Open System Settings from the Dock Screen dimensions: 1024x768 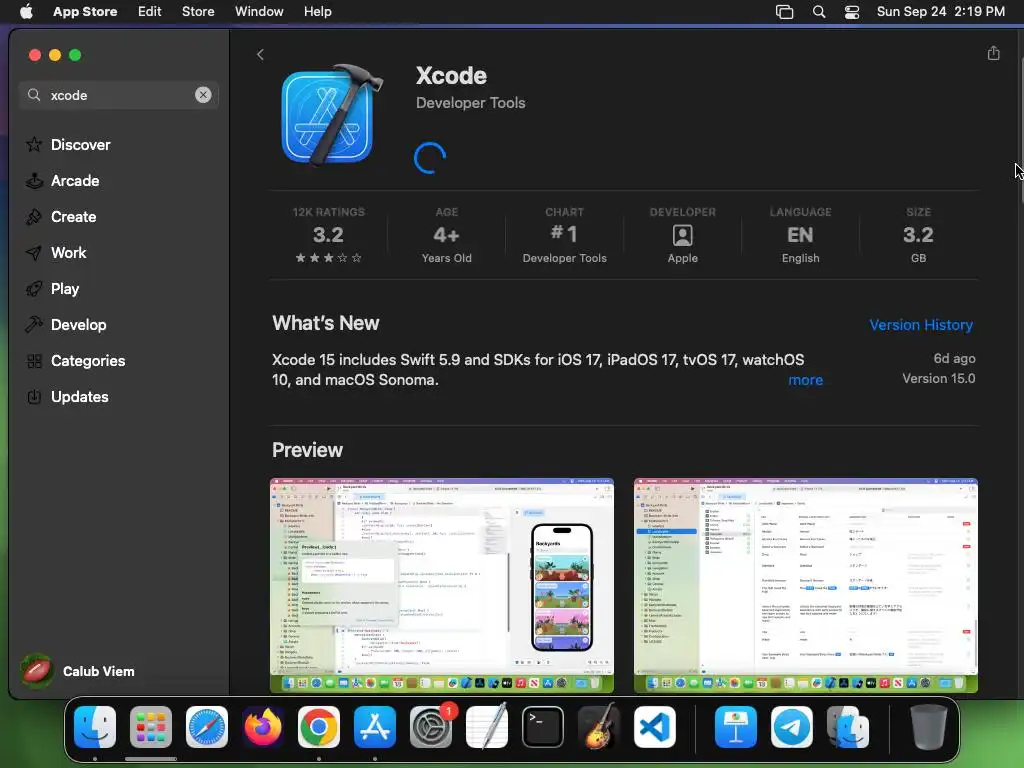coord(431,726)
